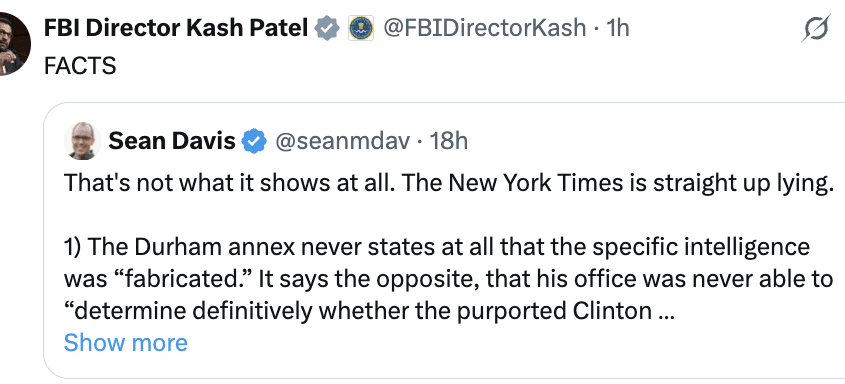Visit the @seanmdav handle
The height and width of the screenshot is (384, 845).
(x=343, y=141)
